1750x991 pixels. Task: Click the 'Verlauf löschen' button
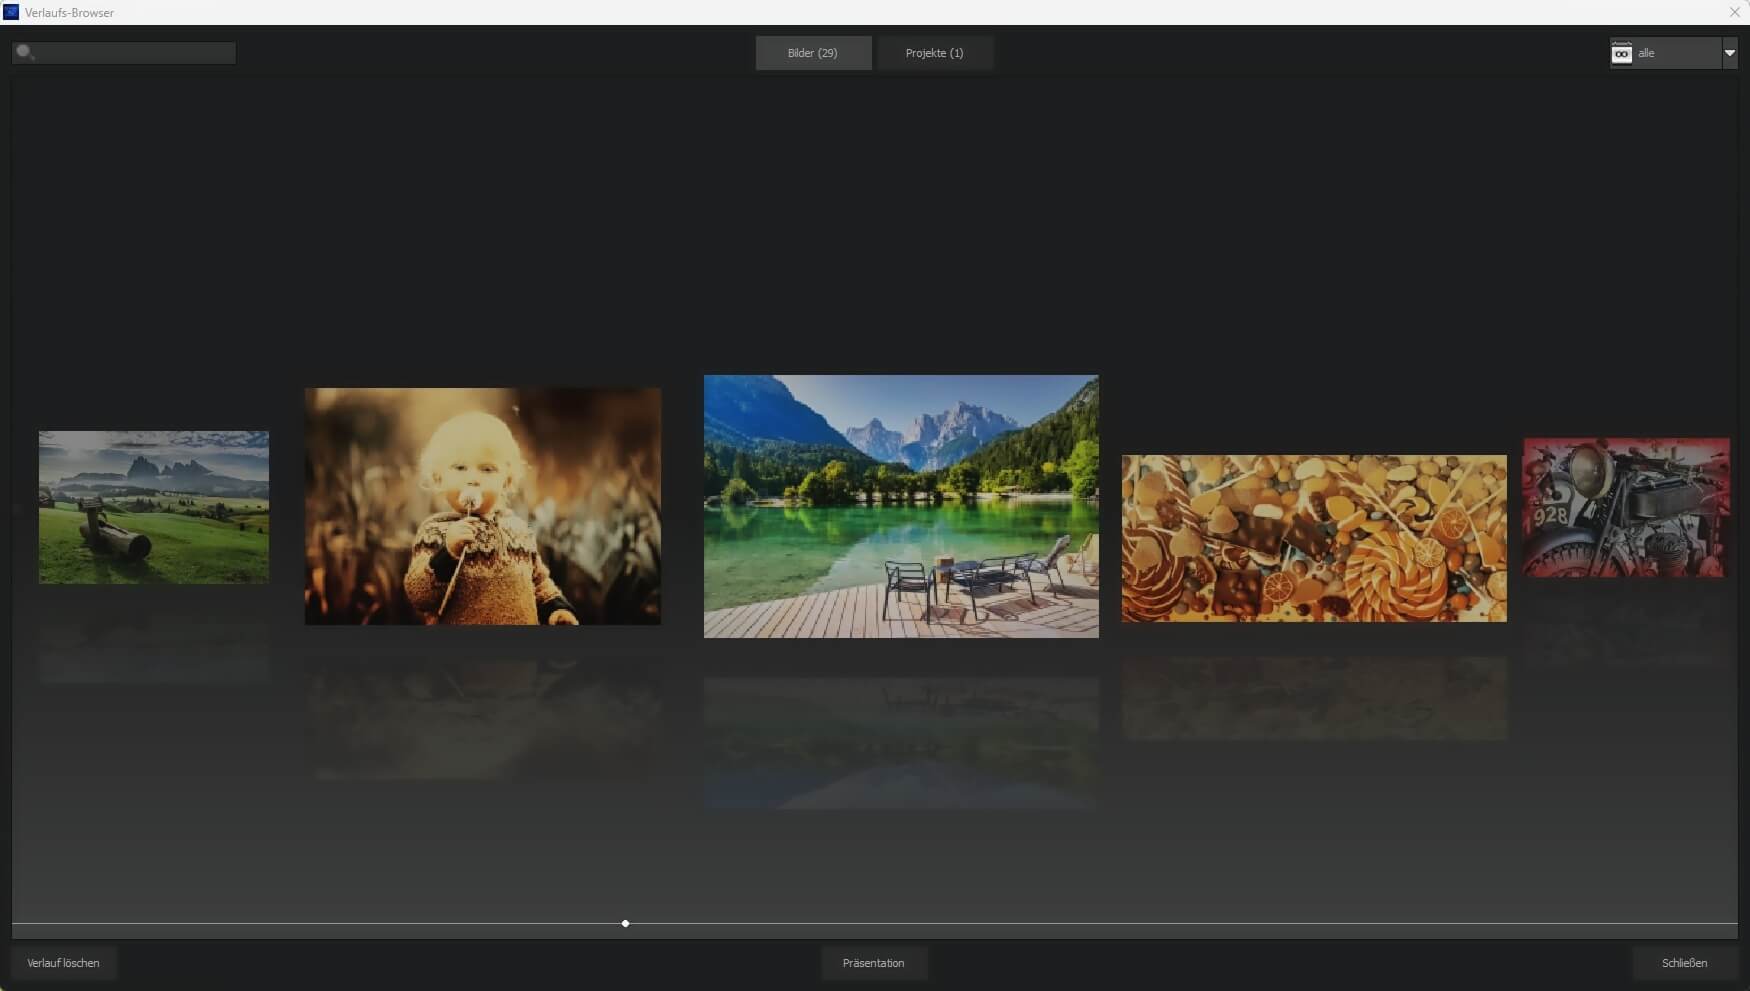[x=63, y=963]
